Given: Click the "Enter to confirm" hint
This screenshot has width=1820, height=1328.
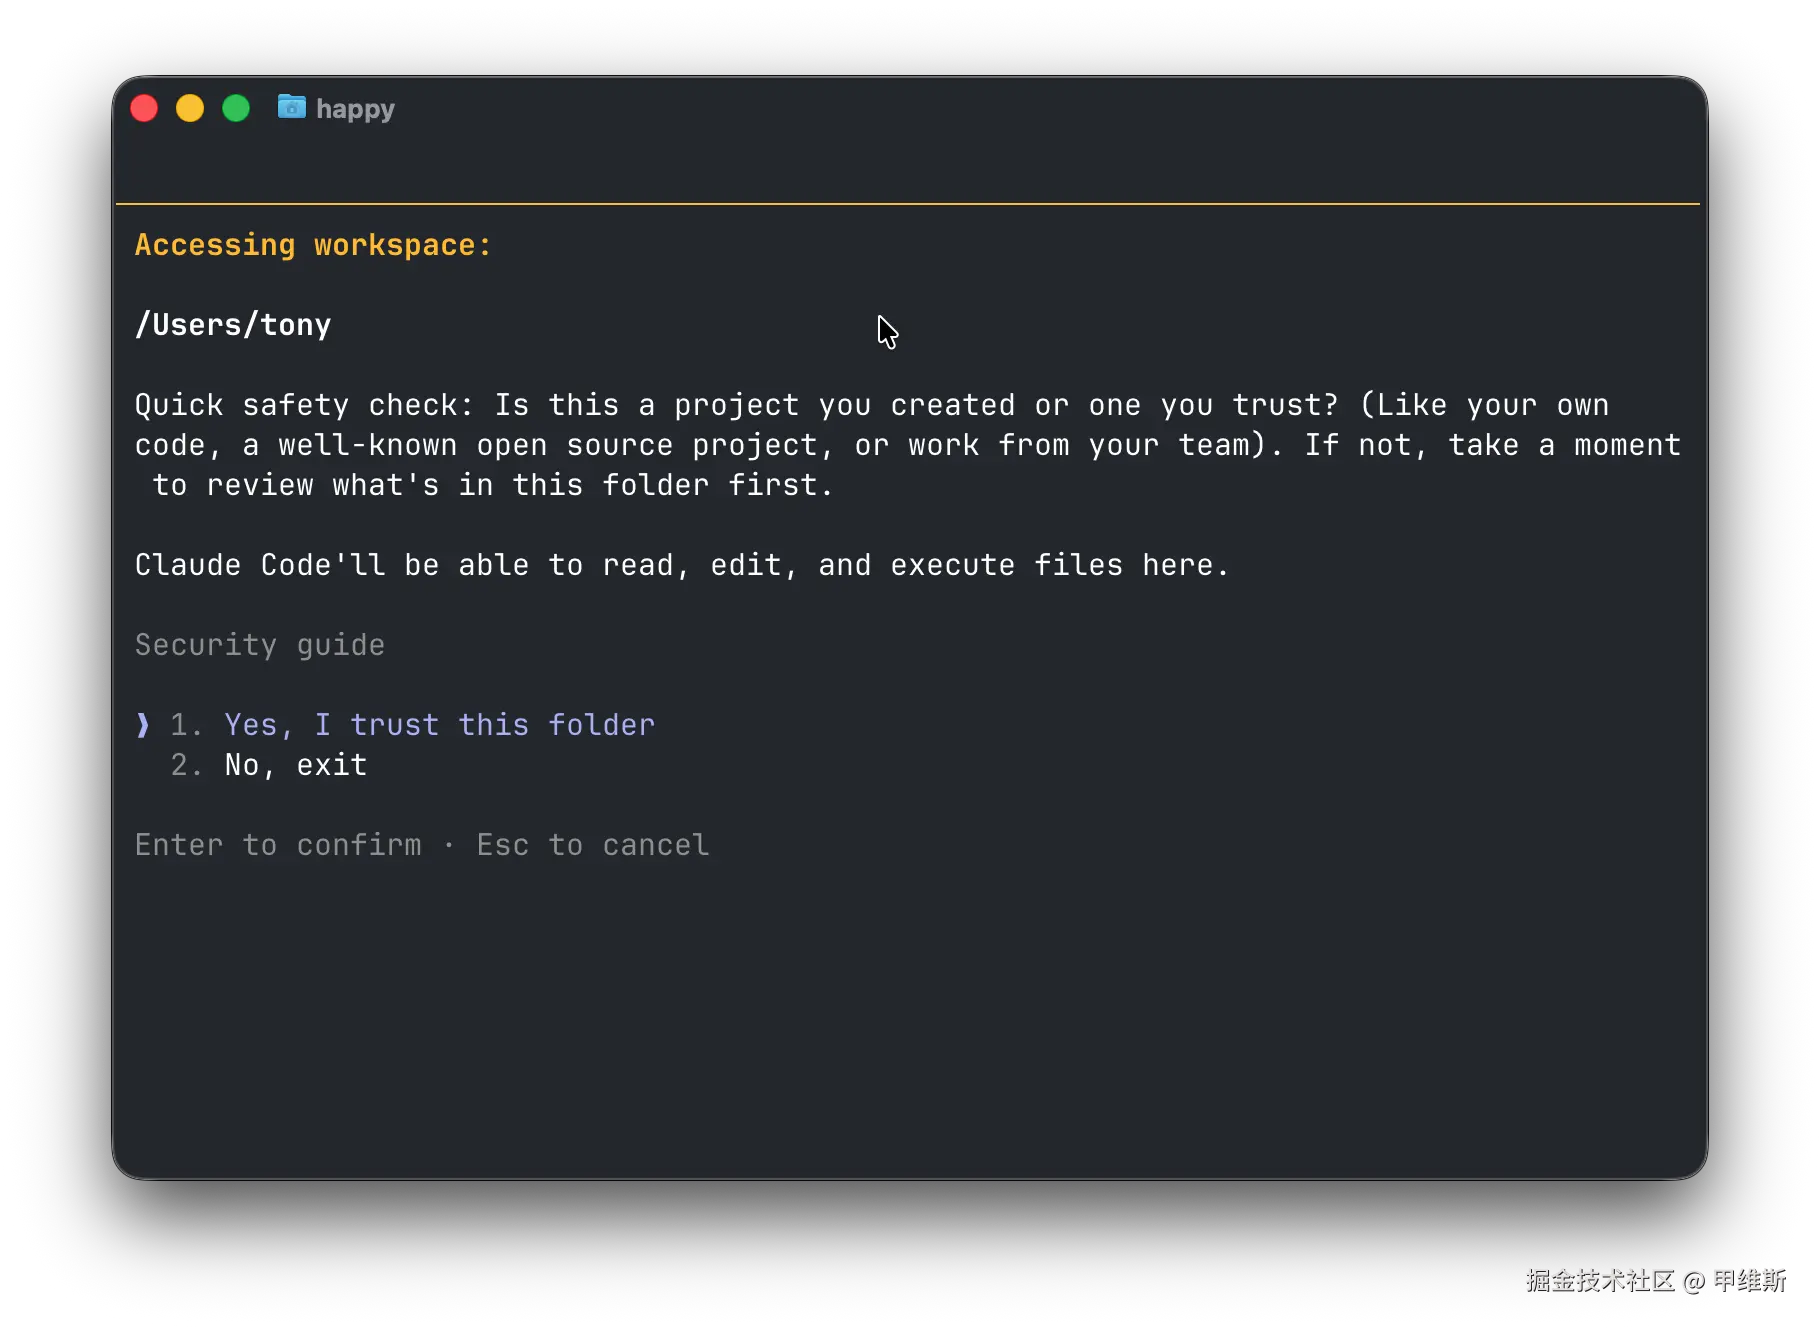Looking at the screenshot, I should pos(278,845).
